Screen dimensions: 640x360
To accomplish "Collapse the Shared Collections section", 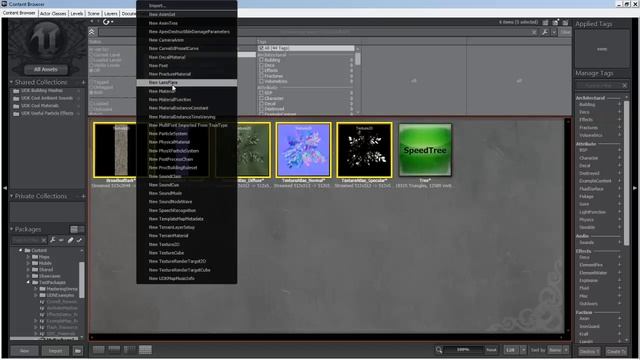I will (x=11, y=82).
